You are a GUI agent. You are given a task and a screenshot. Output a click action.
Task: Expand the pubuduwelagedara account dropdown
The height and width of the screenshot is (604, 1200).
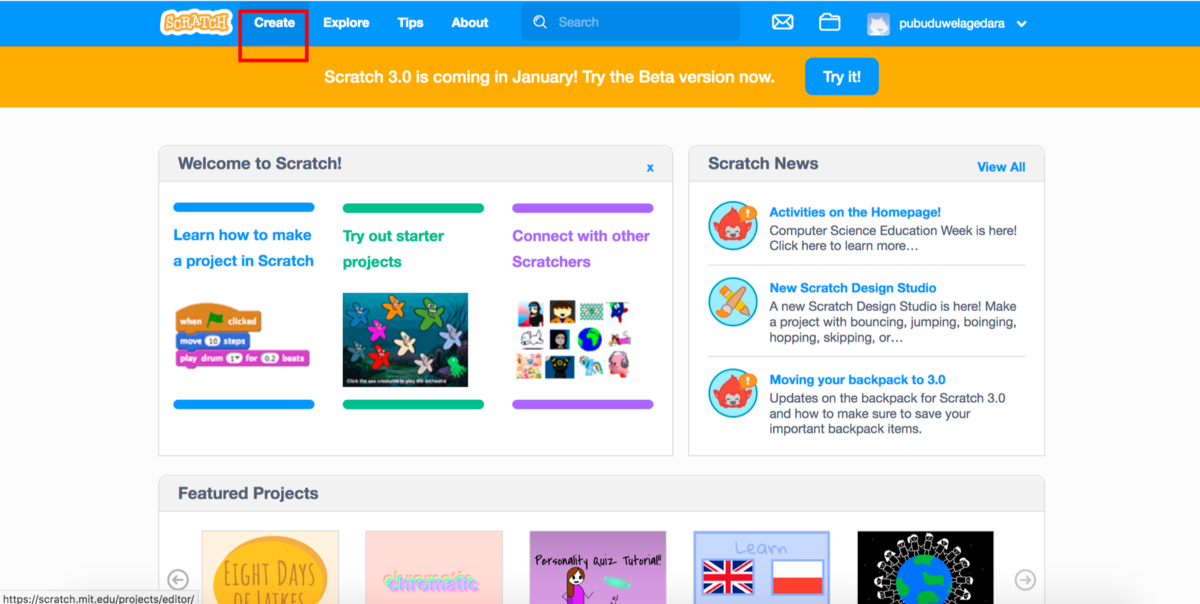coord(1021,24)
